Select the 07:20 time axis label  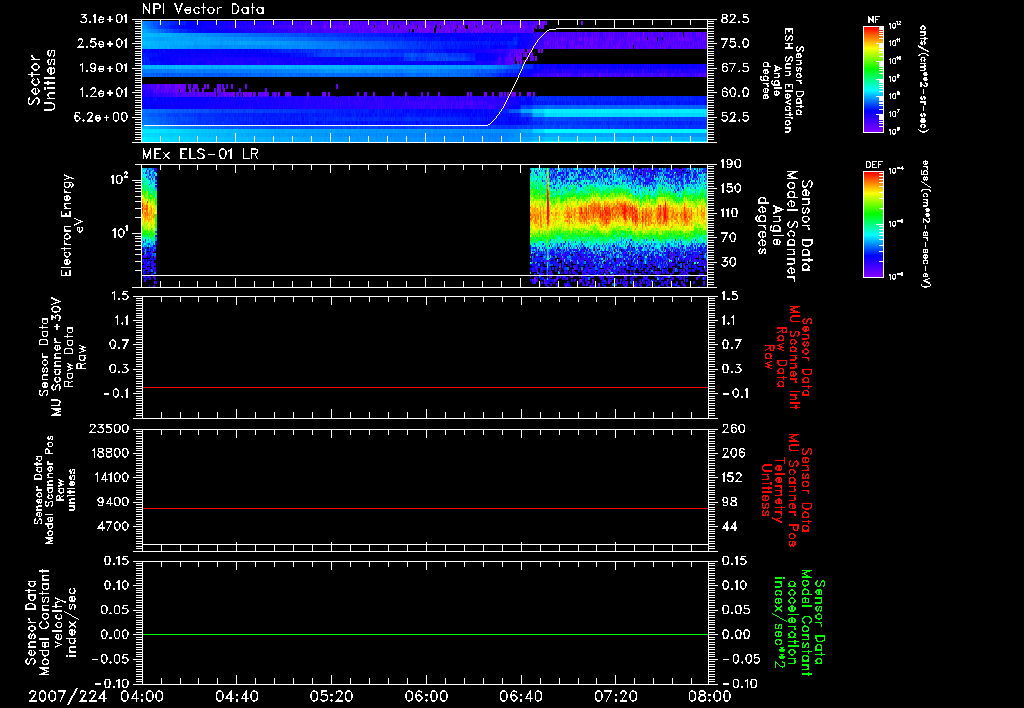[x=614, y=697]
